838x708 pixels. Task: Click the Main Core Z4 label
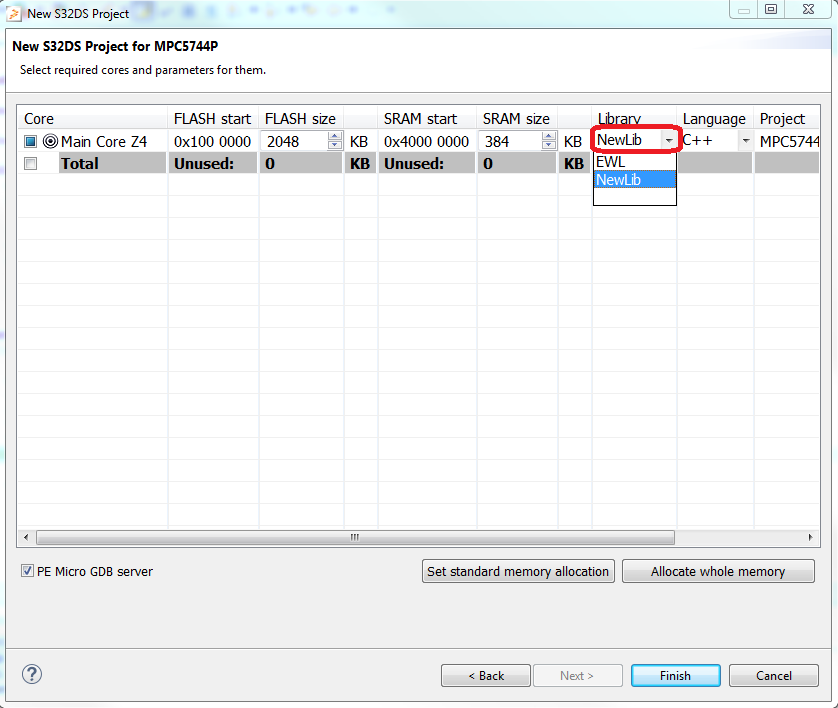[x=104, y=142]
